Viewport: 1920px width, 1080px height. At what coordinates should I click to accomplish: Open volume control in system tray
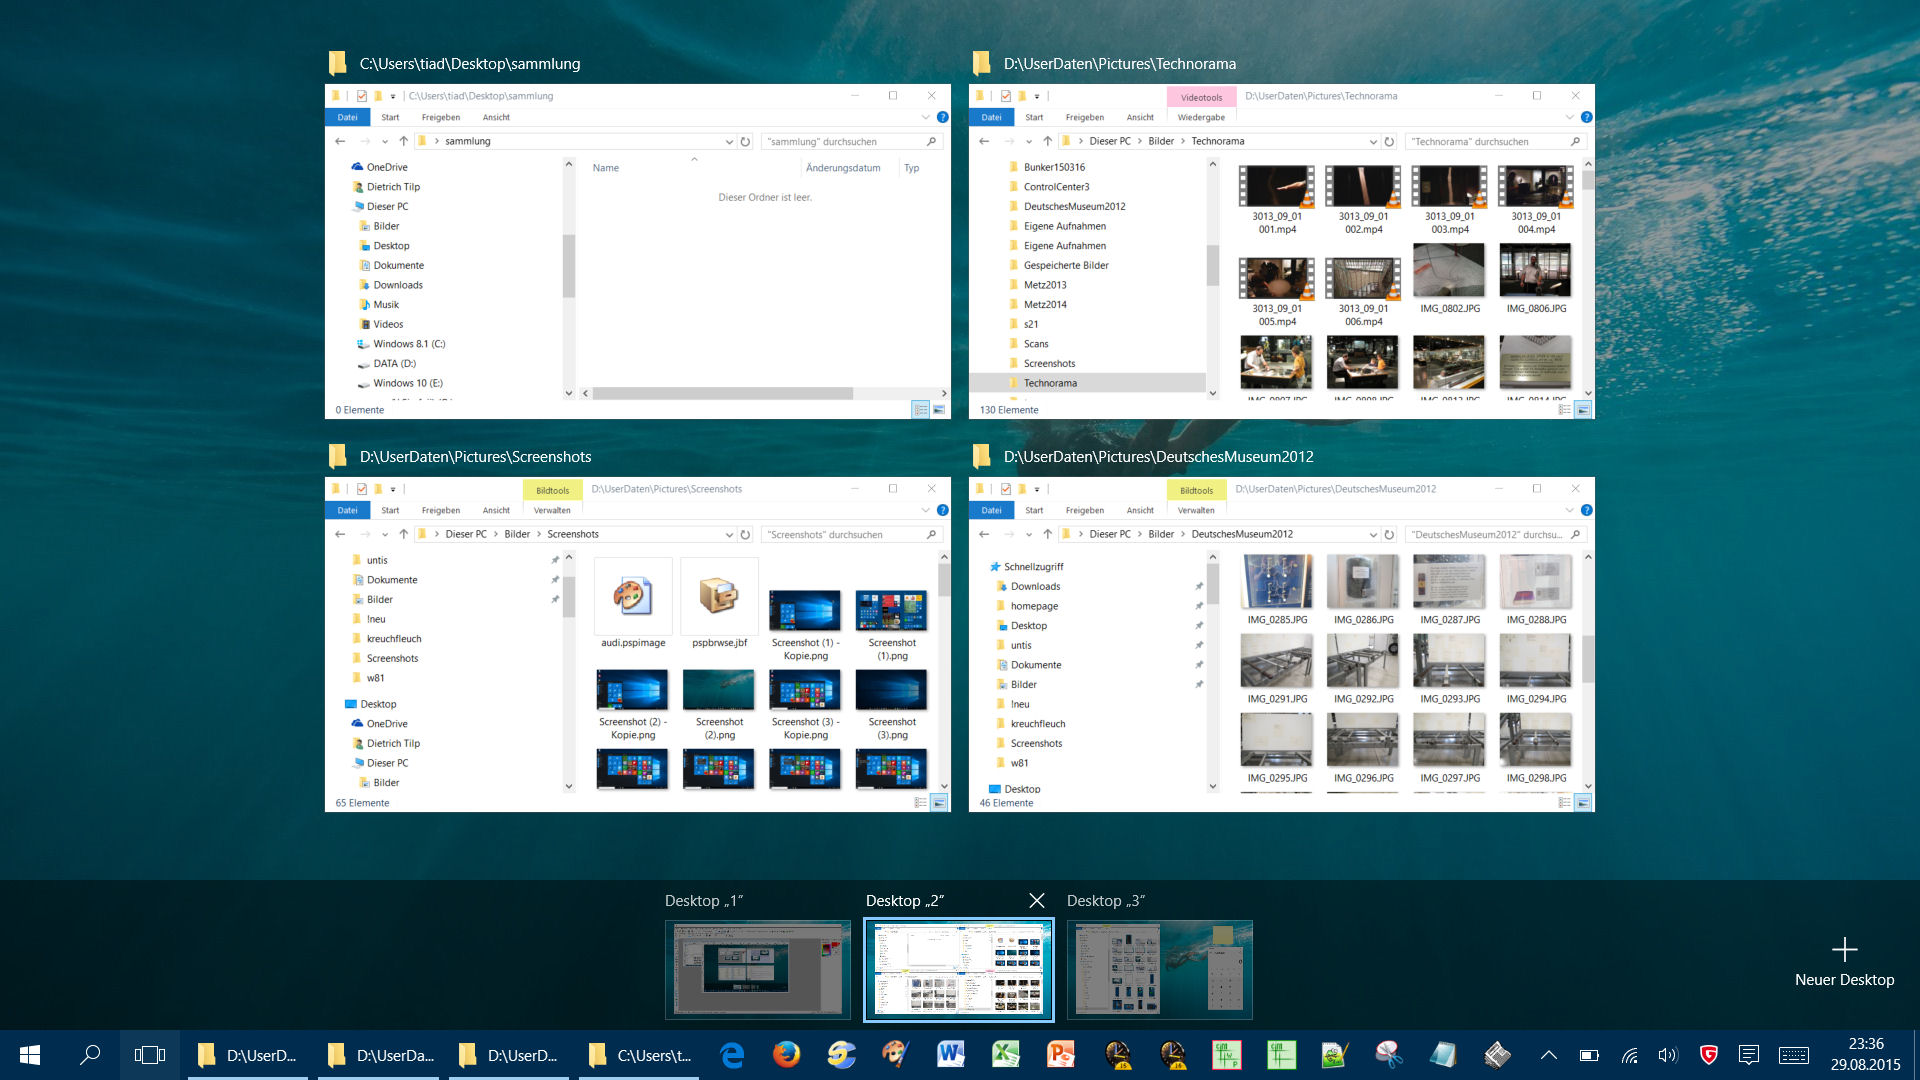(1667, 1055)
